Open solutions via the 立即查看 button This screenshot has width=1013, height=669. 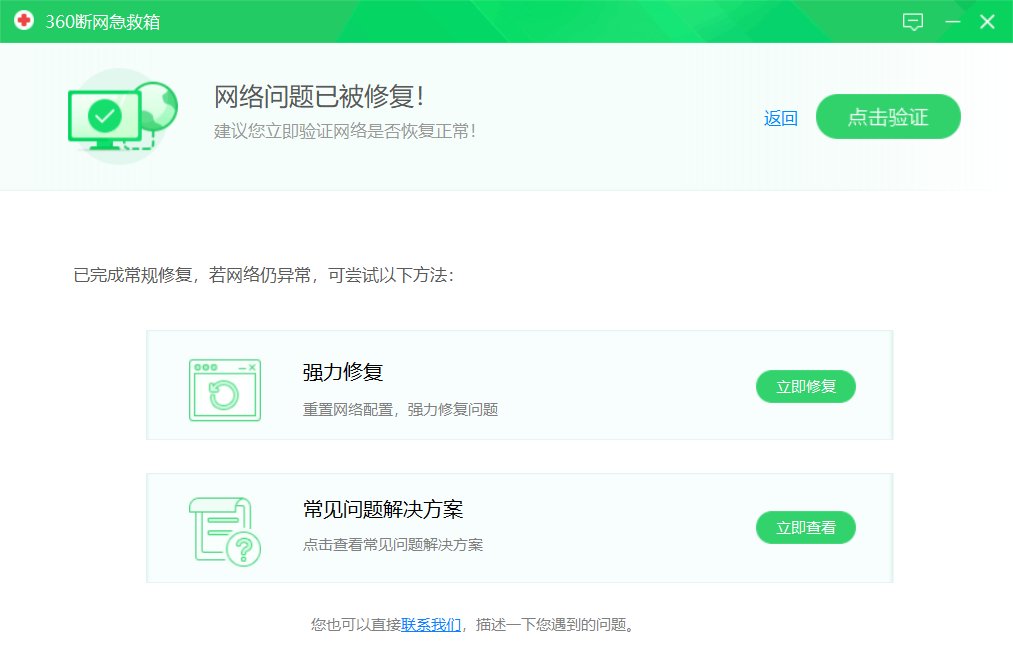pyautogui.click(x=805, y=527)
